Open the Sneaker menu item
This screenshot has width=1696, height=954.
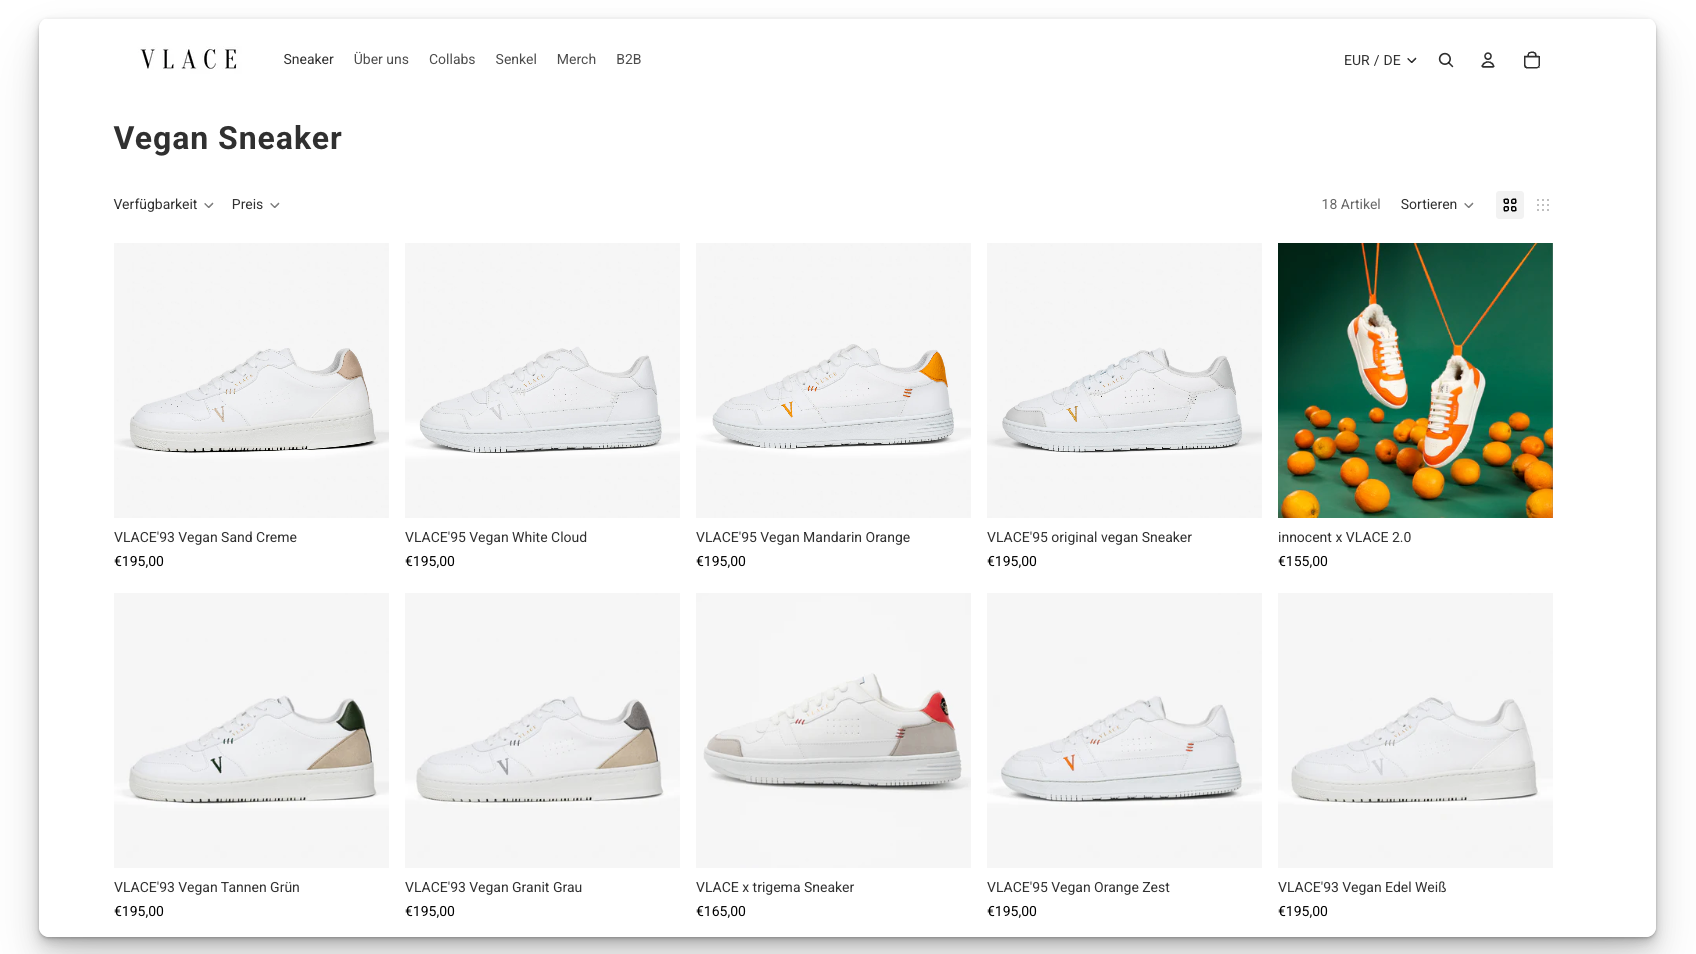pyautogui.click(x=308, y=60)
